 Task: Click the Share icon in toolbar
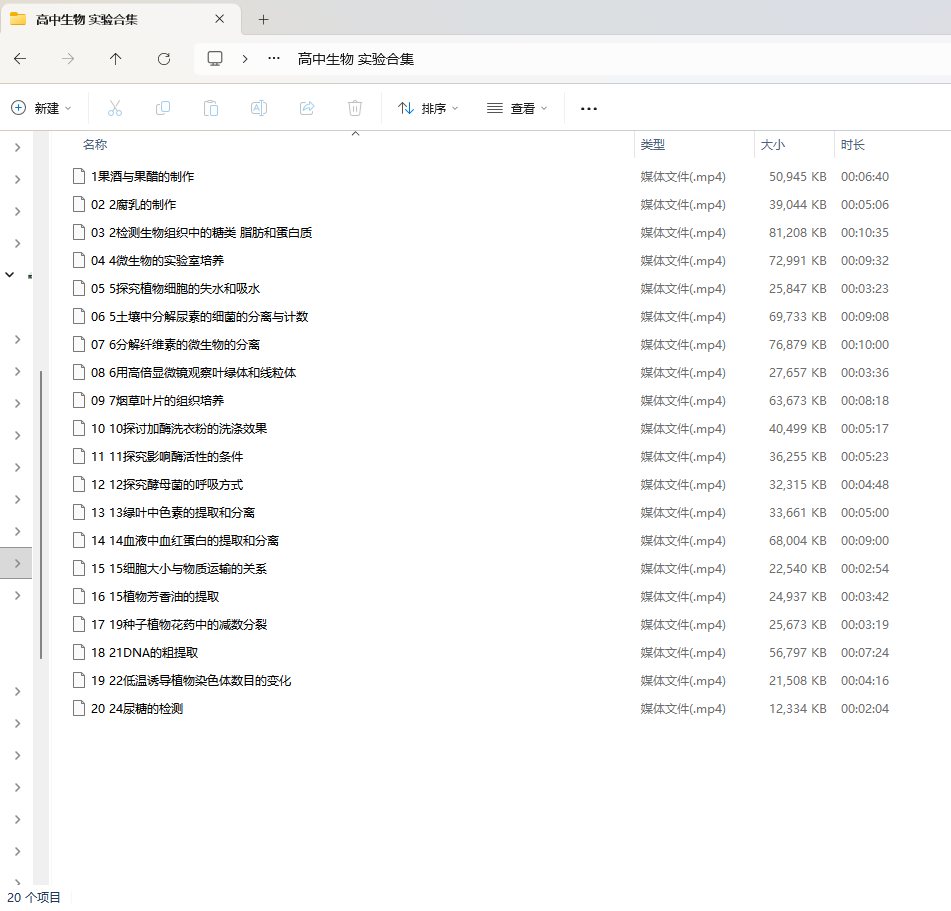point(307,108)
